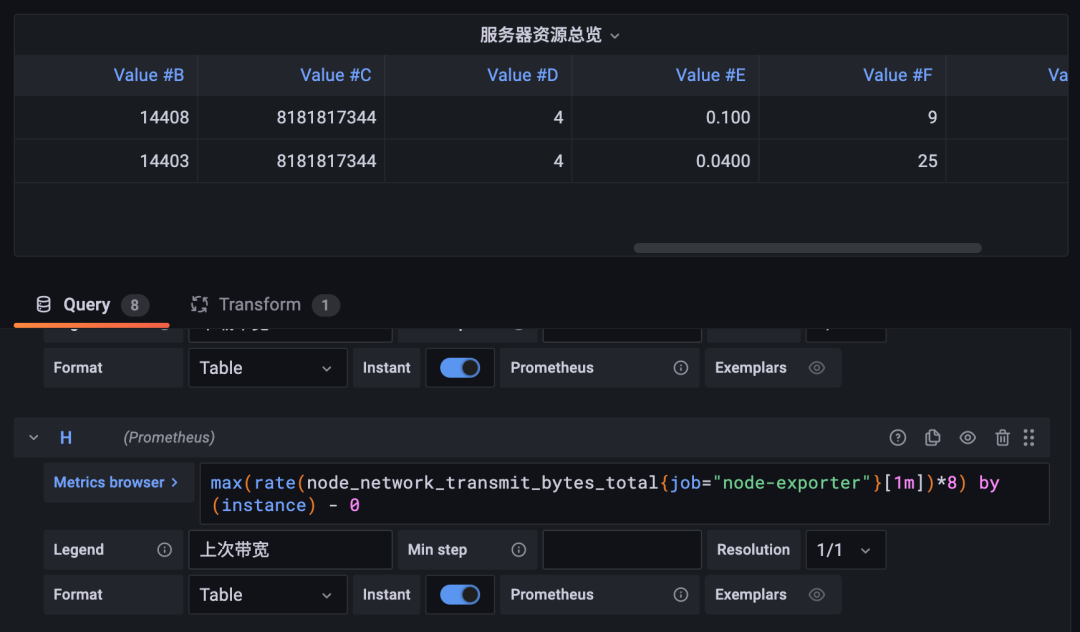Turn off Instant switch in upper query

[x=460, y=368]
